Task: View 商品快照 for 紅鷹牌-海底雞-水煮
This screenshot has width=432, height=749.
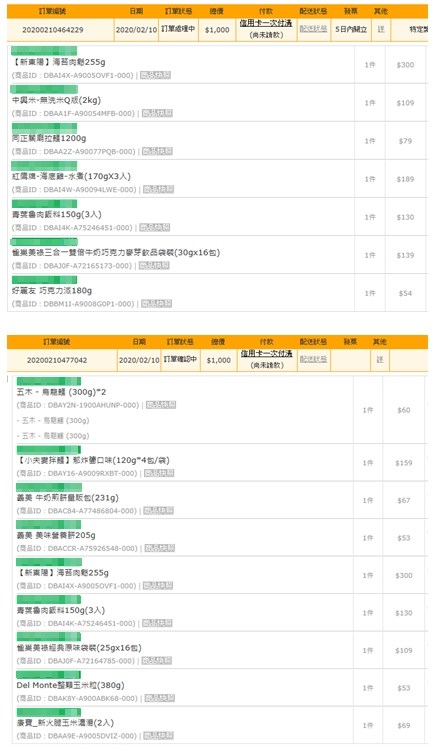Action: [159, 190]
